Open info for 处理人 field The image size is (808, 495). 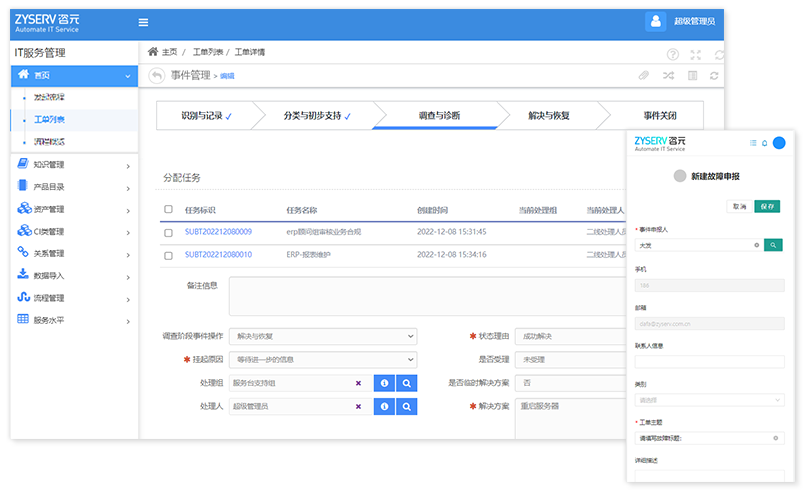384,406
